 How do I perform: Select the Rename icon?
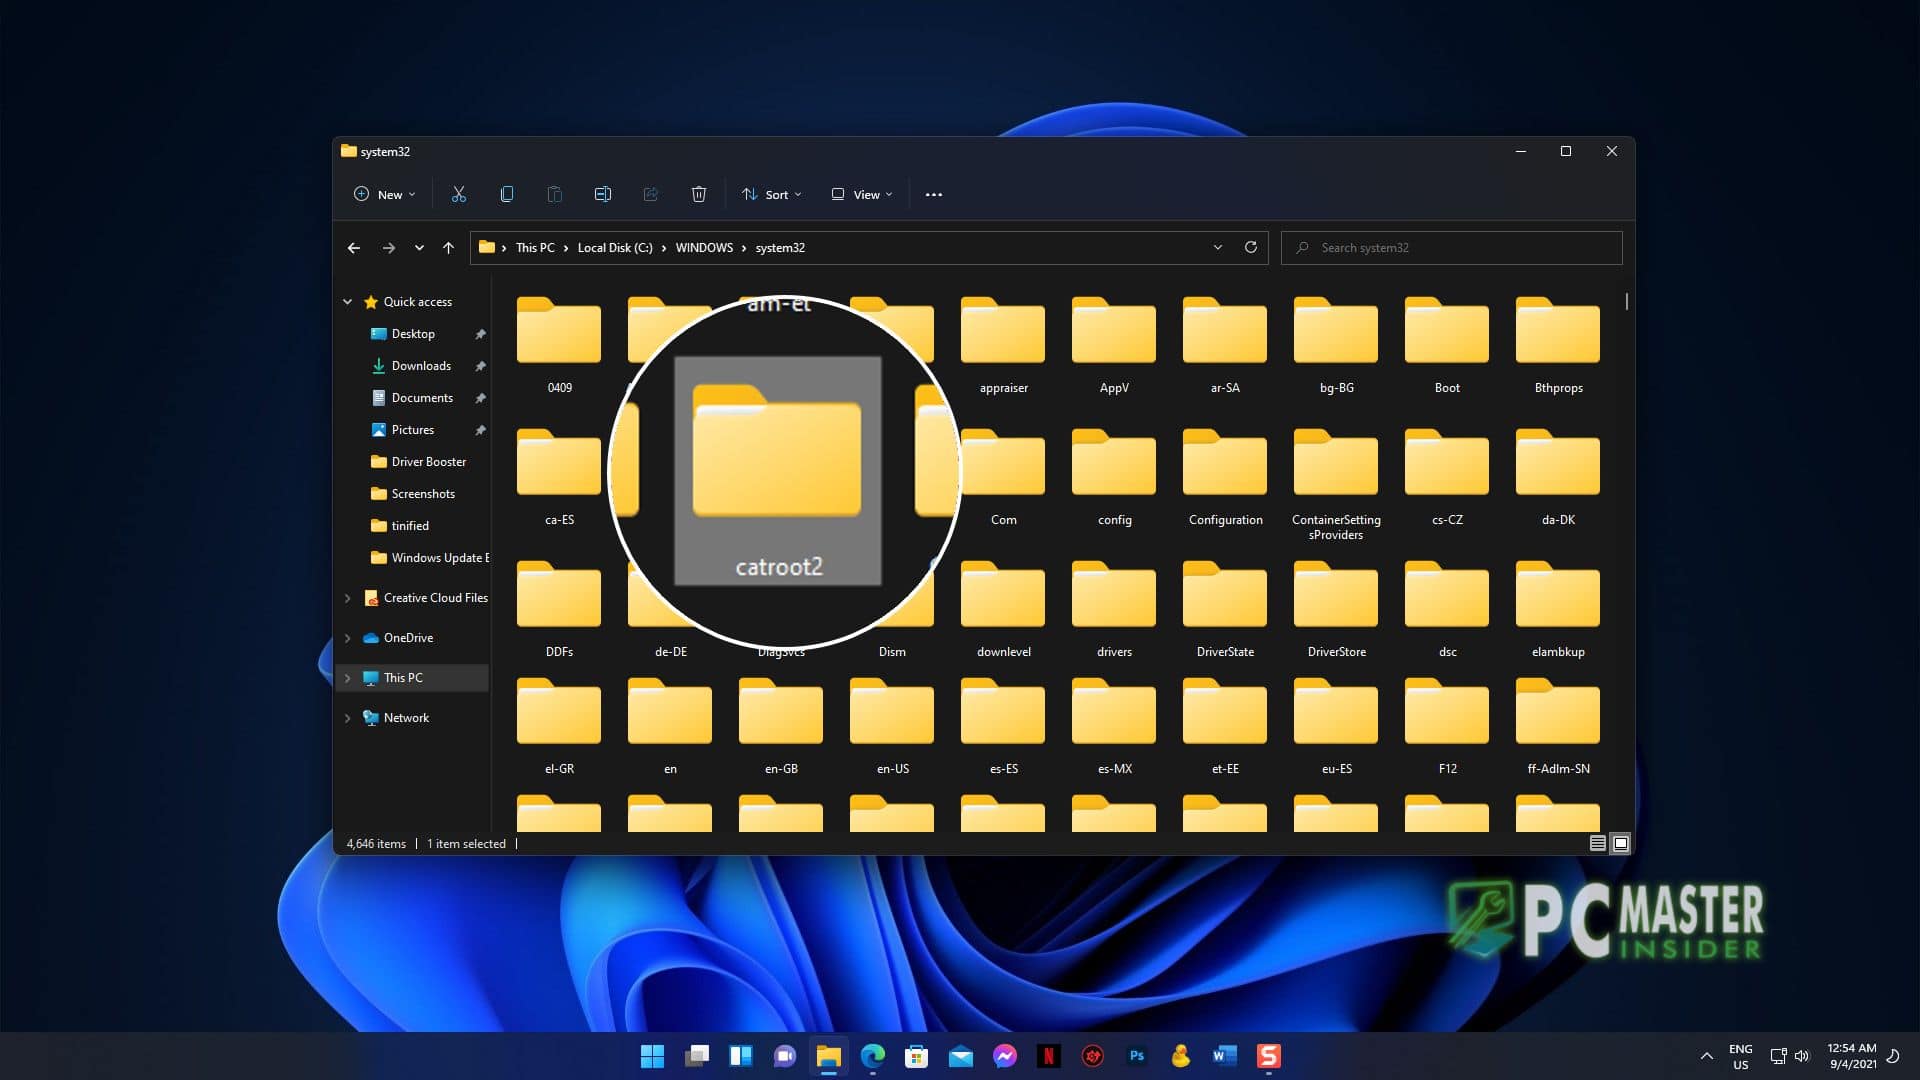[x=603, y=194]
